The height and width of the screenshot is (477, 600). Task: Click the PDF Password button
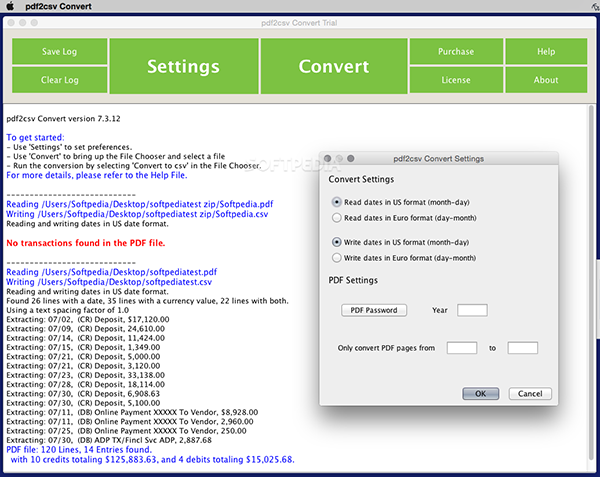coord(374,310)
